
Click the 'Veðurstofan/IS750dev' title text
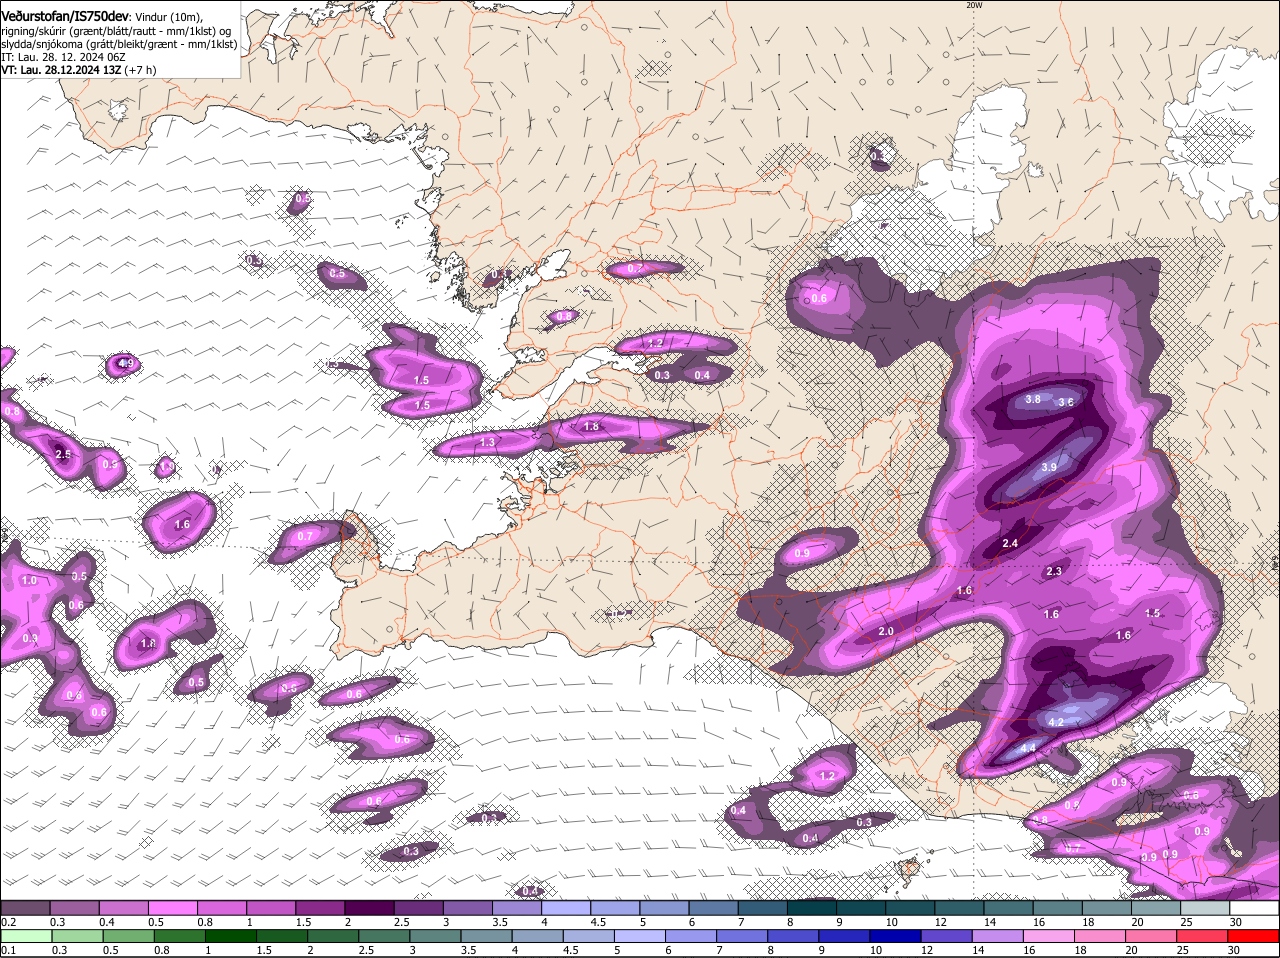[x=65, y=17]
